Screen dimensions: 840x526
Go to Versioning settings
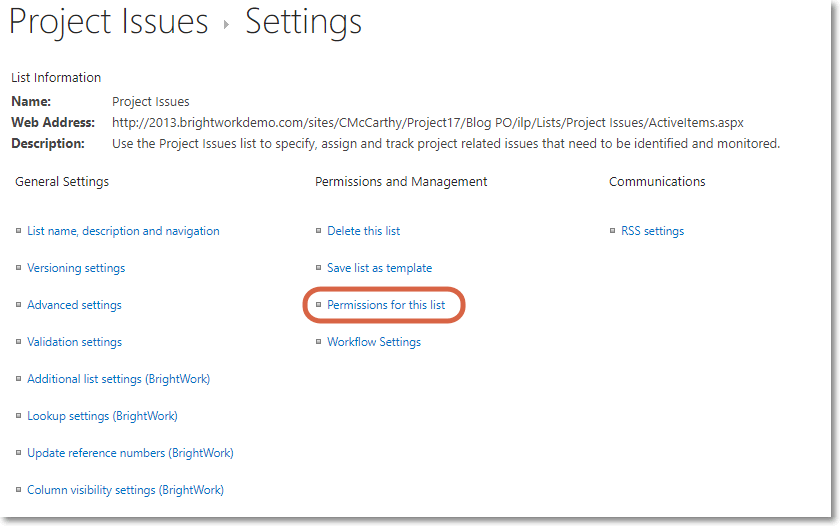click(x=76, y=268)
